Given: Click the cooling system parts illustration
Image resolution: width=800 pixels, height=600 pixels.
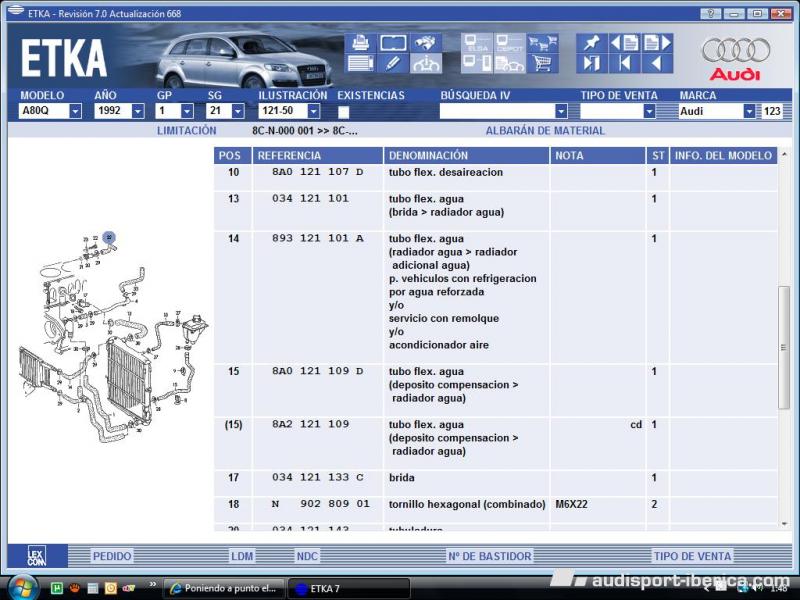Looking at the screenshot, I should [x=113, y=337].
